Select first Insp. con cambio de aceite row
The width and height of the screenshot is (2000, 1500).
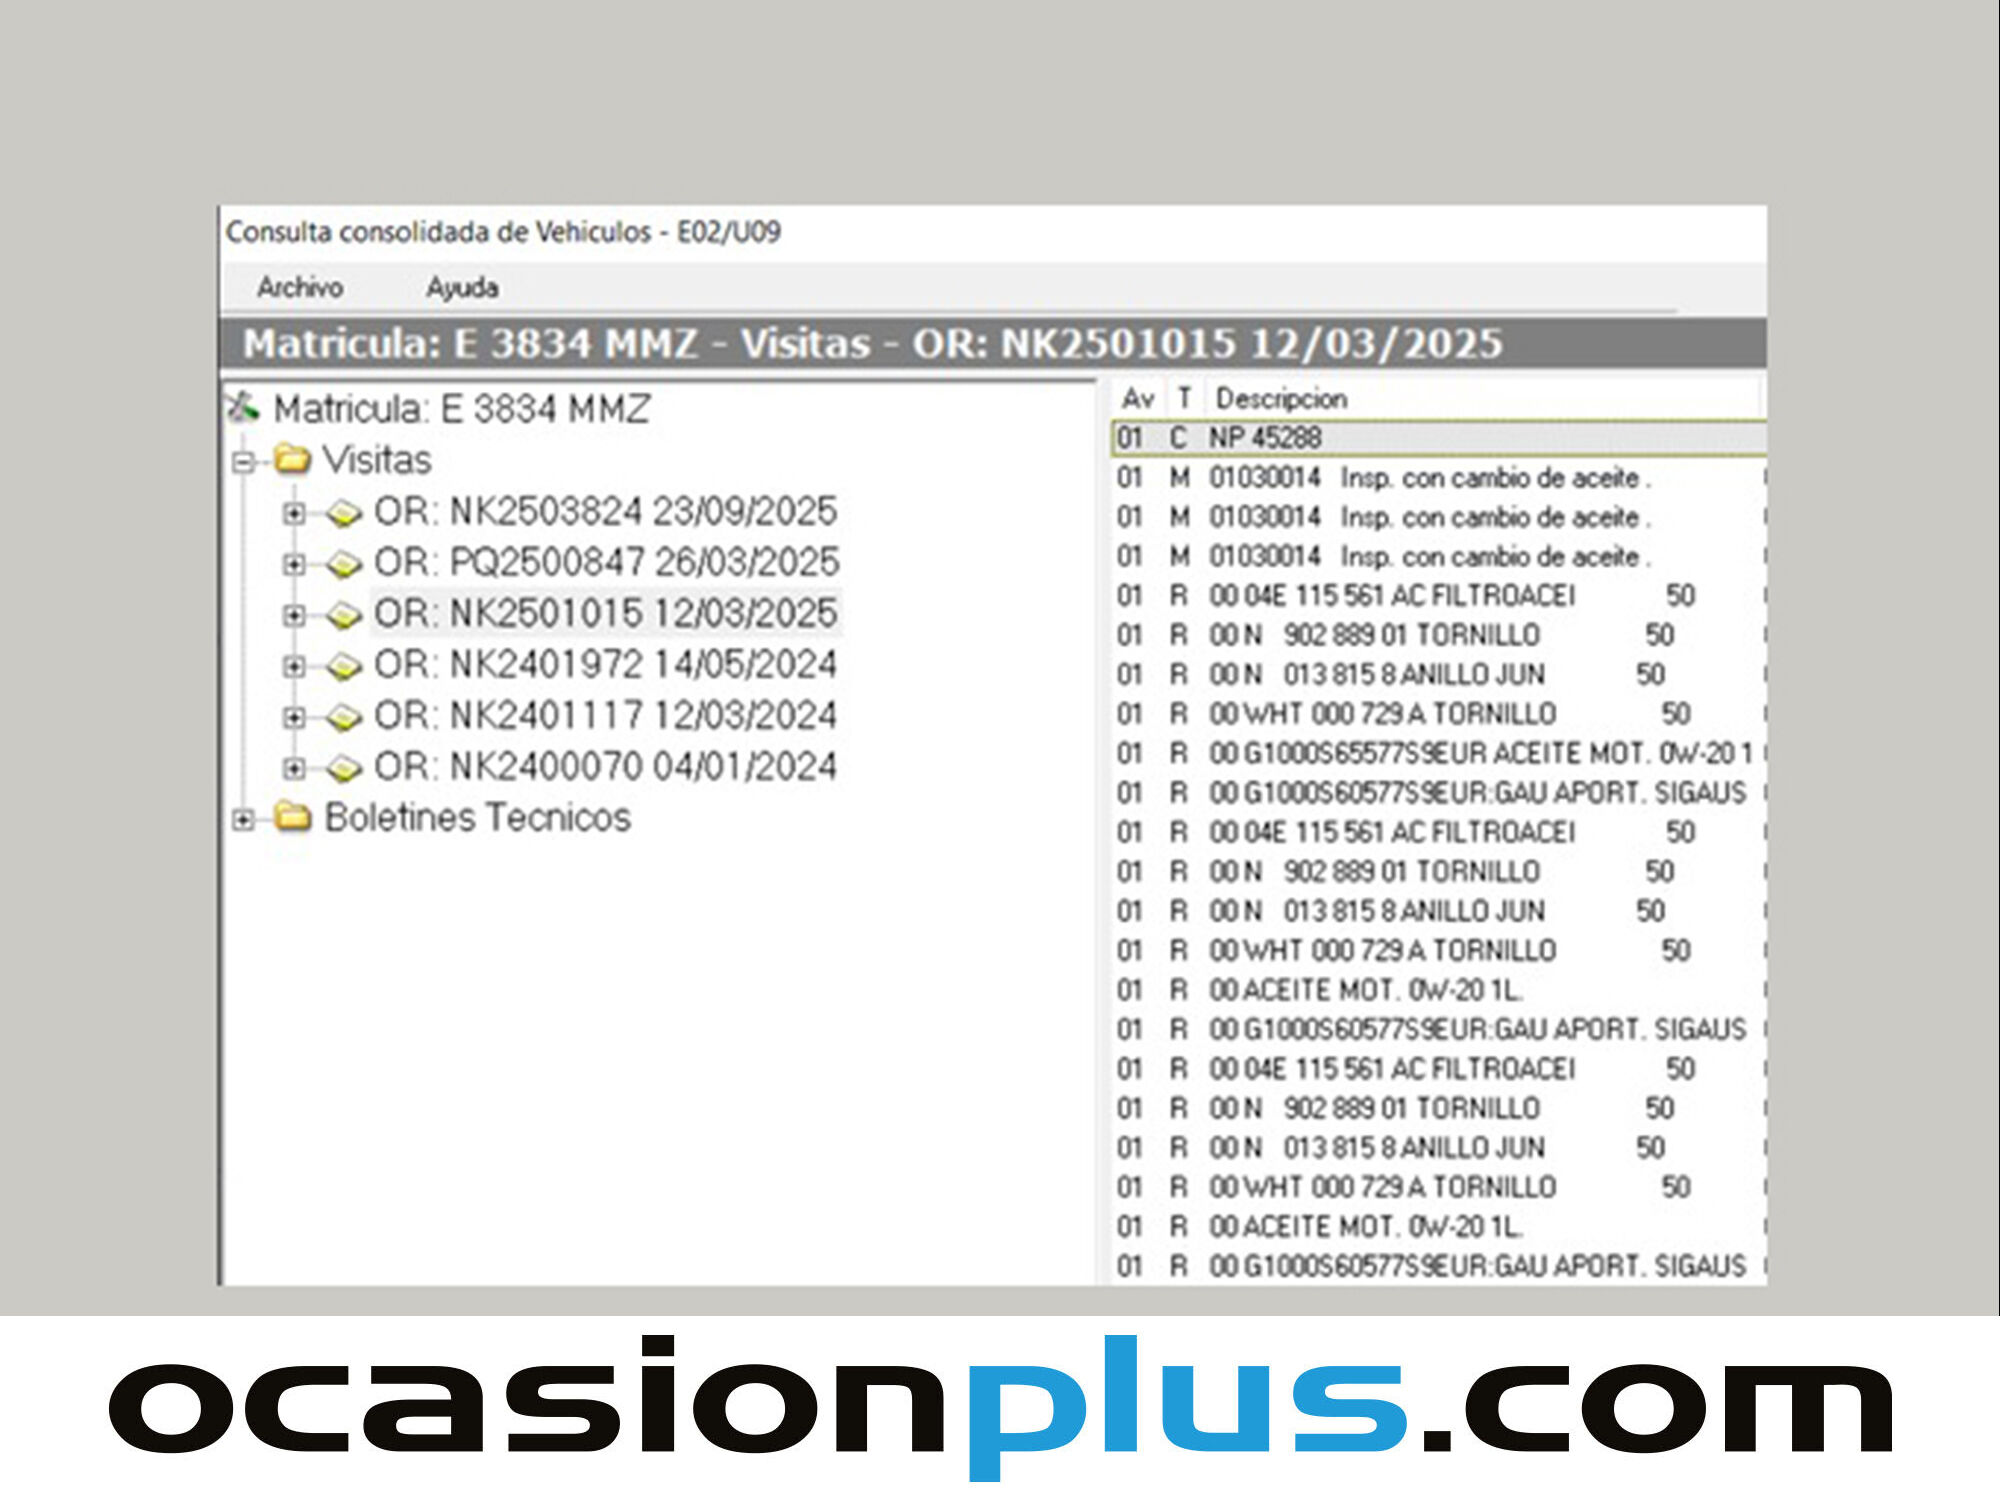(x=1494, y=478)
